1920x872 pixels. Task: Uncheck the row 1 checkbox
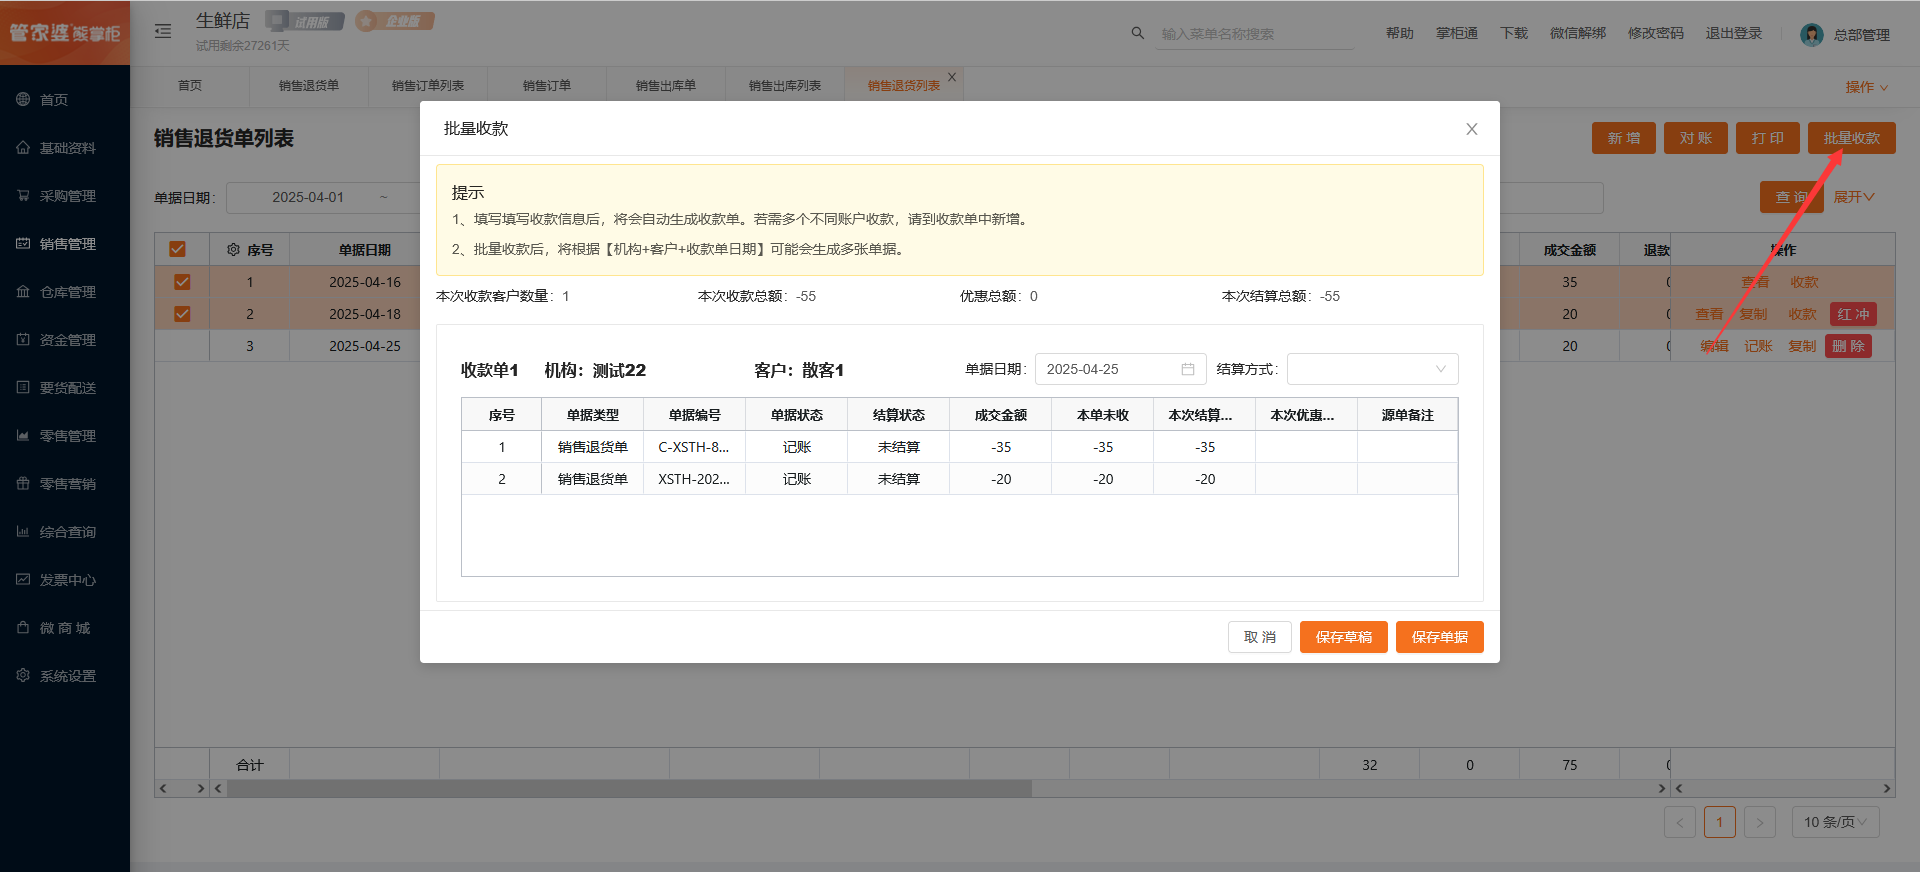182,282
